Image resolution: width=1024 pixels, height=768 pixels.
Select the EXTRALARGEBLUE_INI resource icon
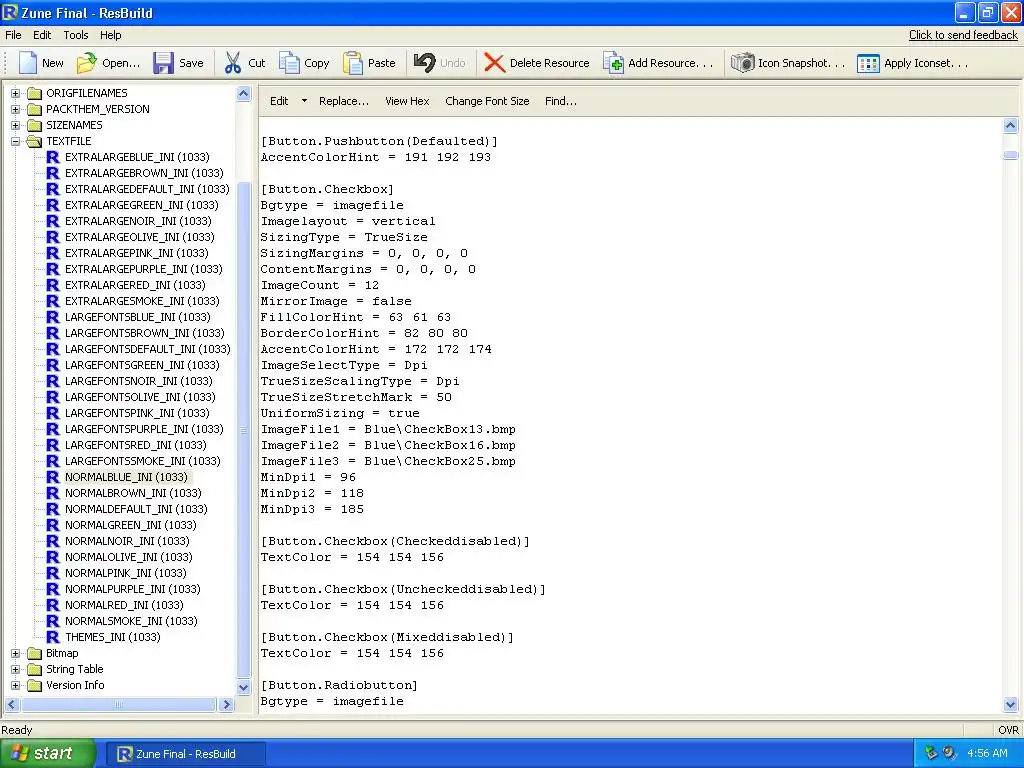[53, 157]
